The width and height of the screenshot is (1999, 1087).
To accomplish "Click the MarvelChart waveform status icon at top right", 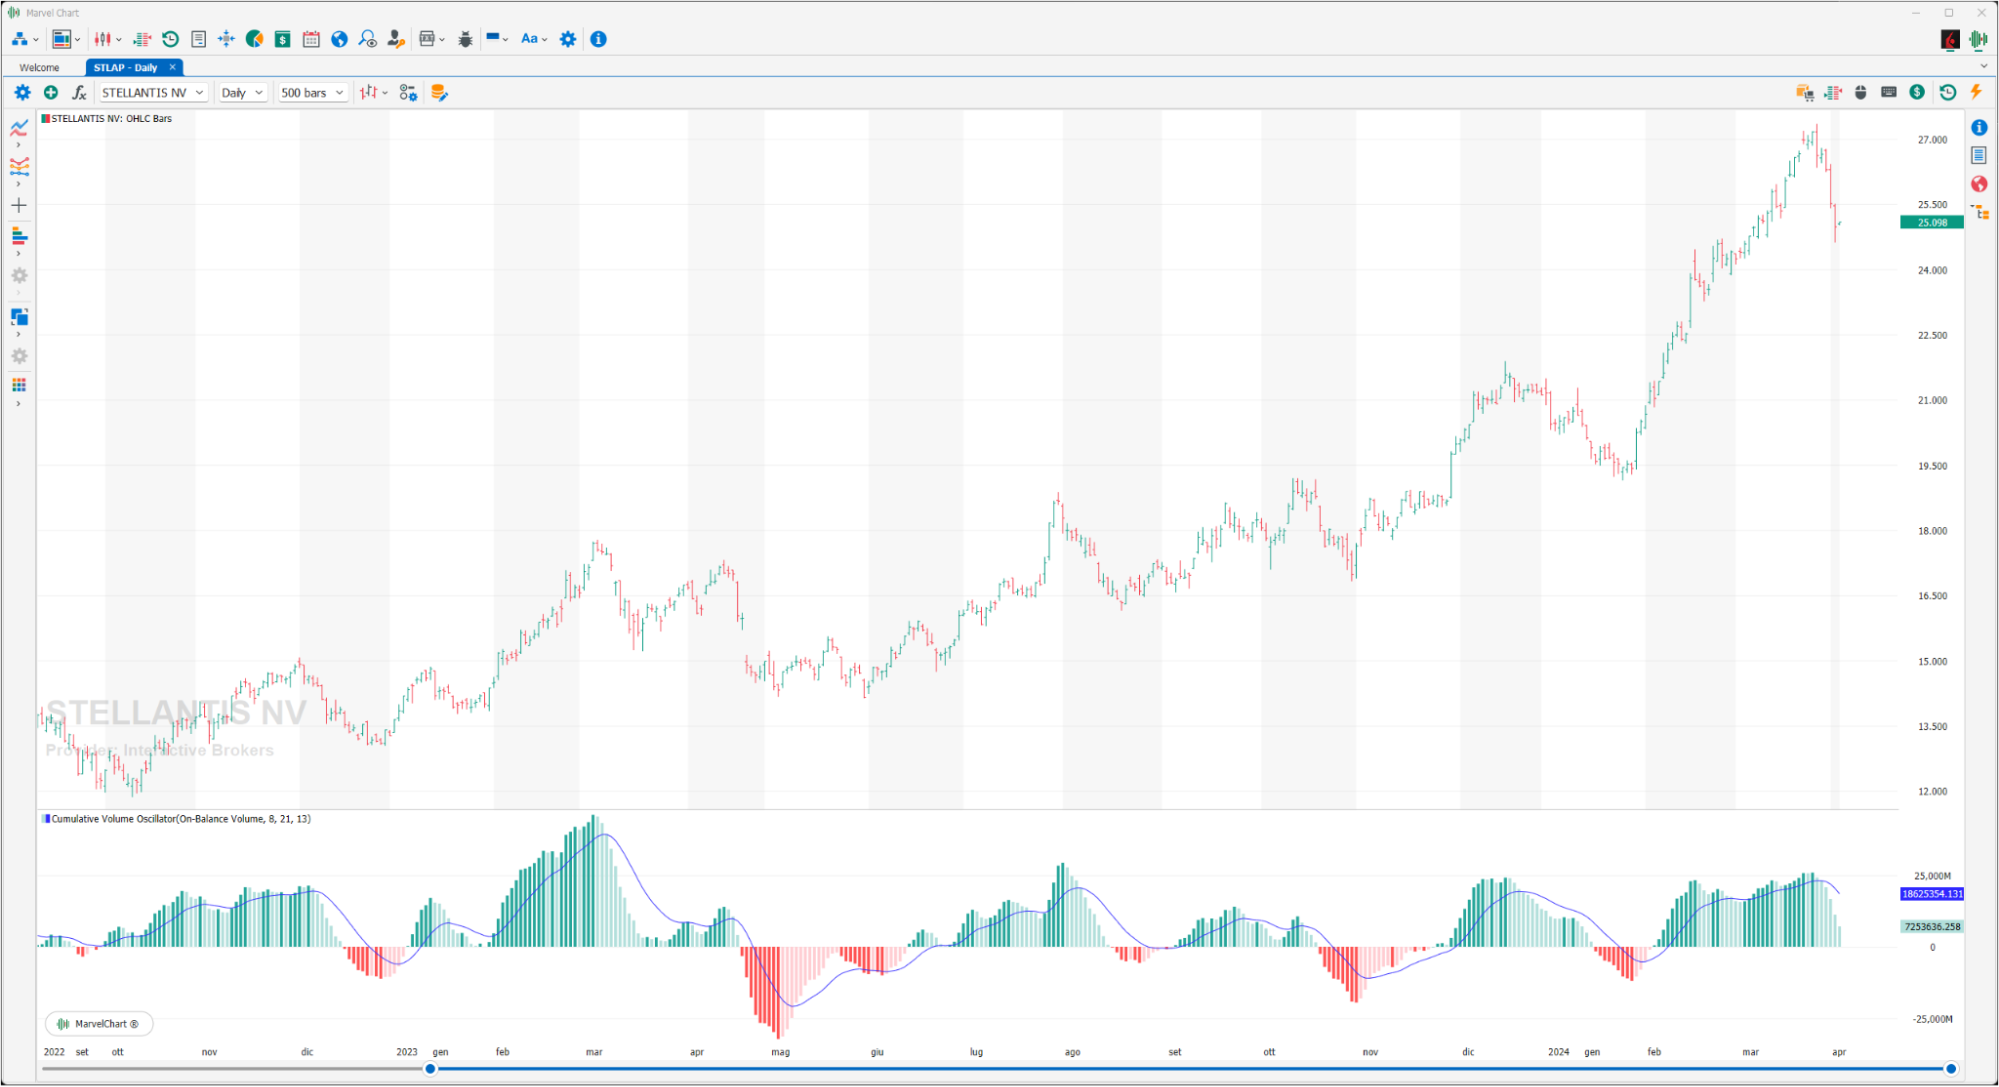I will click(1978, 39).
